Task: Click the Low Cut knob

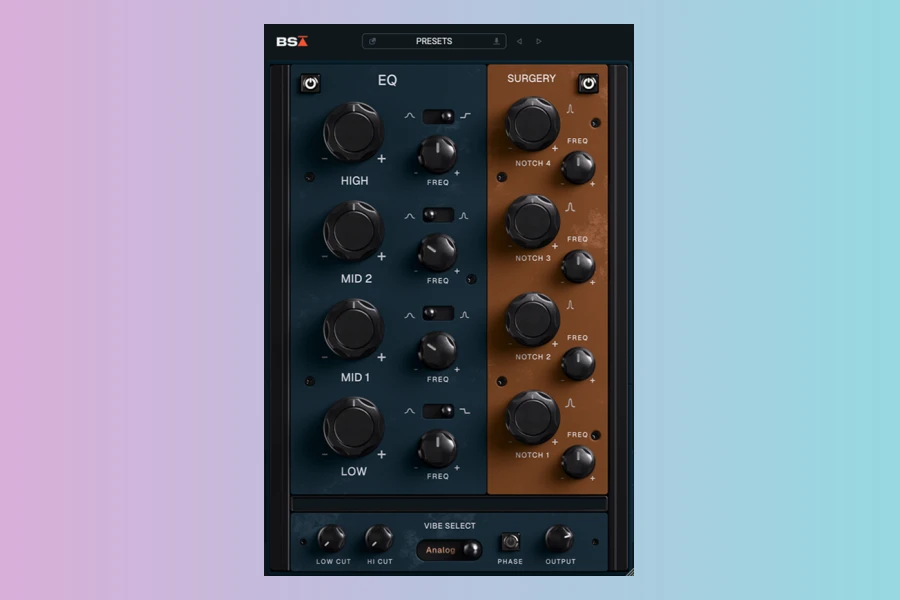Action: [331, 540]
